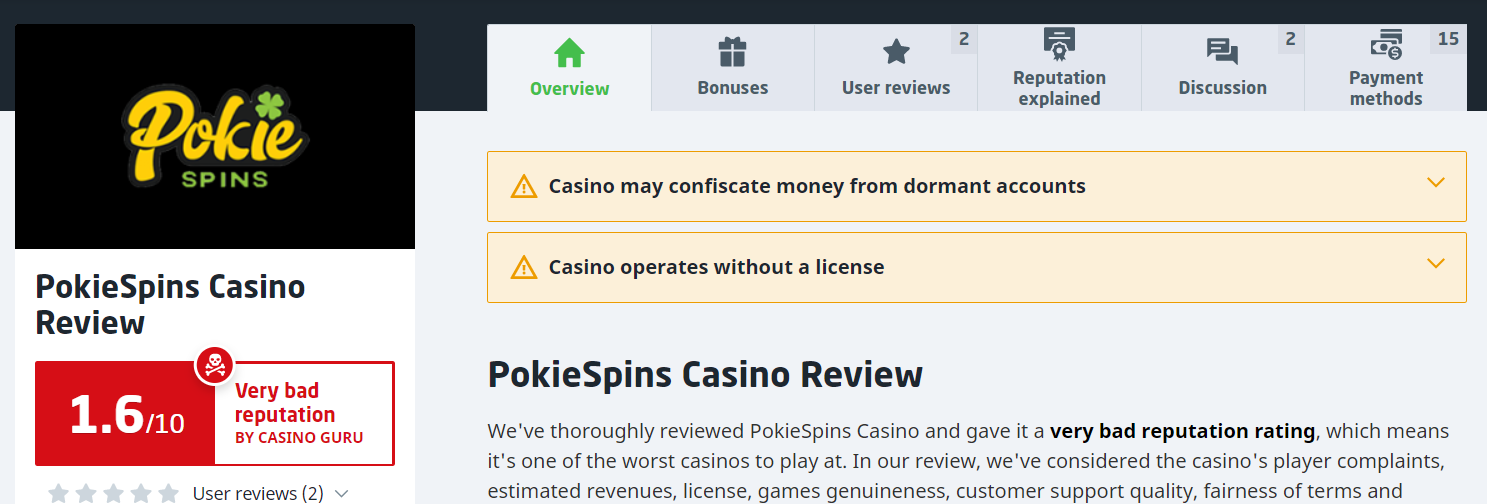Click the PokieSpins casino logo image
Image resolution: width=1487 pixels, height=504 pixels.
coord(215,137)
